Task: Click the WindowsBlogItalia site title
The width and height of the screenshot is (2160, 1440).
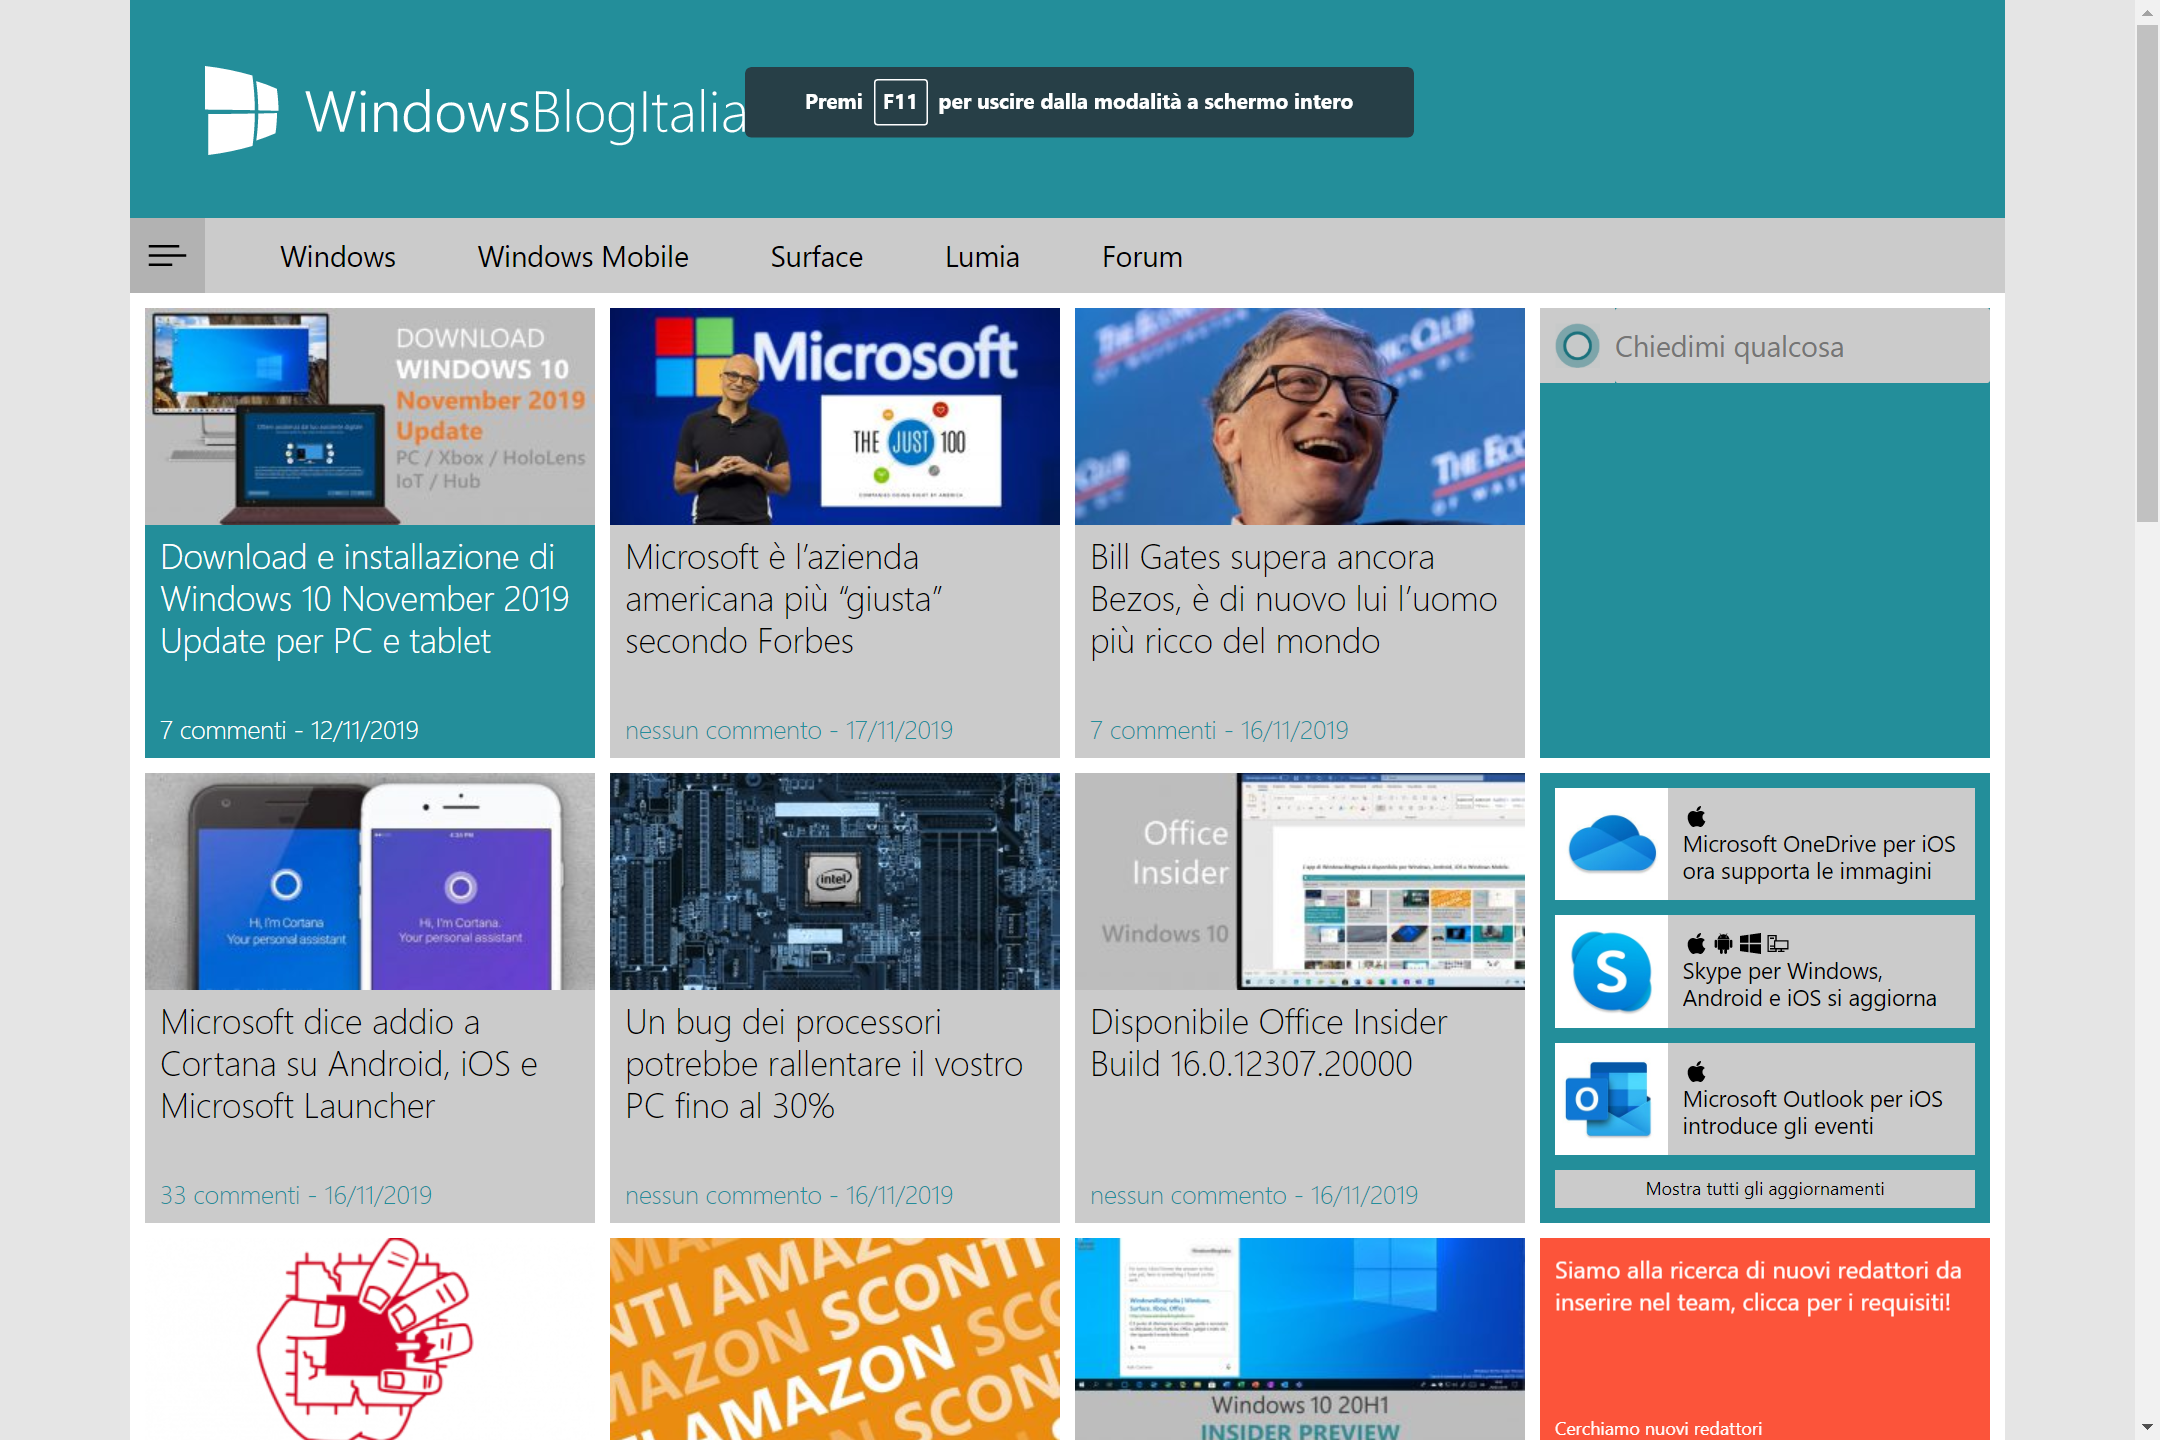Action: (x=526, y=112)
